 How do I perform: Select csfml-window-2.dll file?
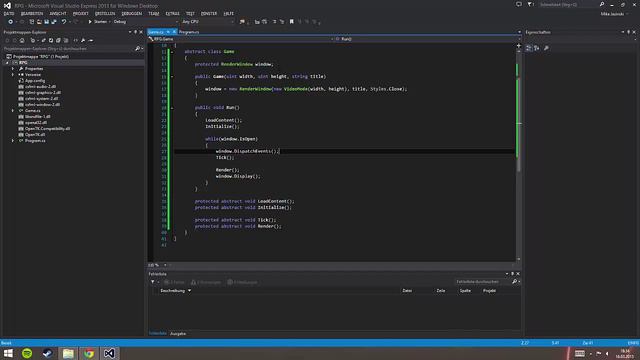(x=42, y=104)
